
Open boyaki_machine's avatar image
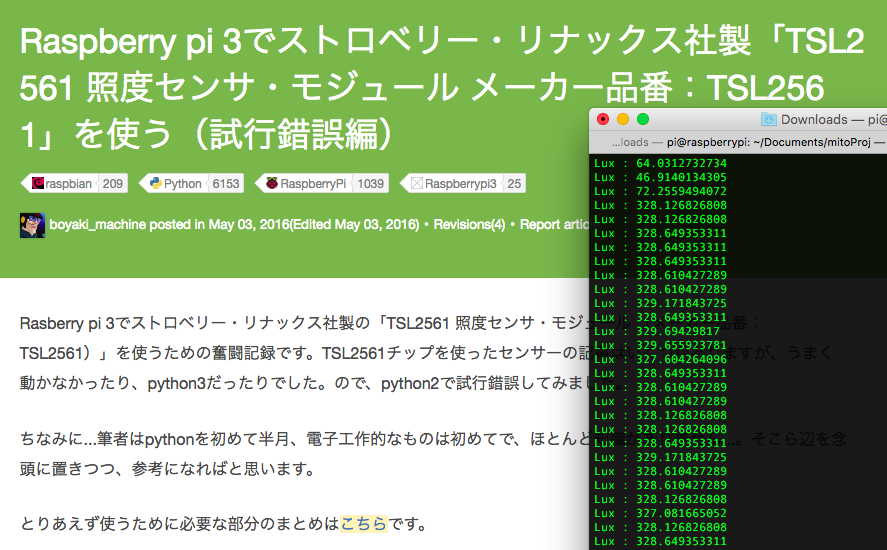click(32, 225)
